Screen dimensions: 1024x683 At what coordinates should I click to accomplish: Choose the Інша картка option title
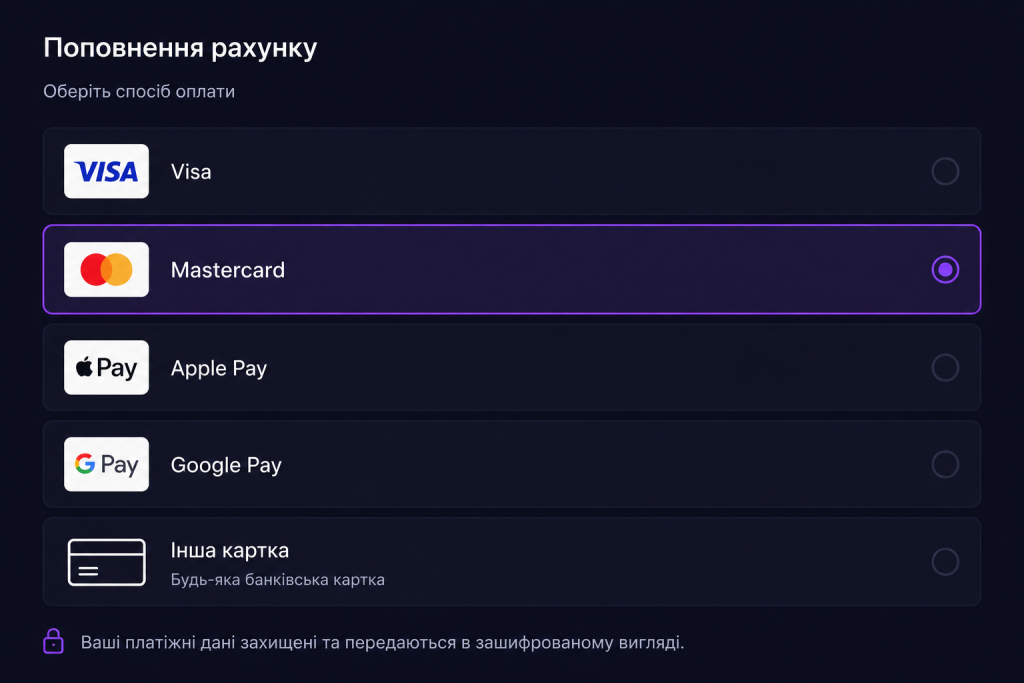click(230, 550)
